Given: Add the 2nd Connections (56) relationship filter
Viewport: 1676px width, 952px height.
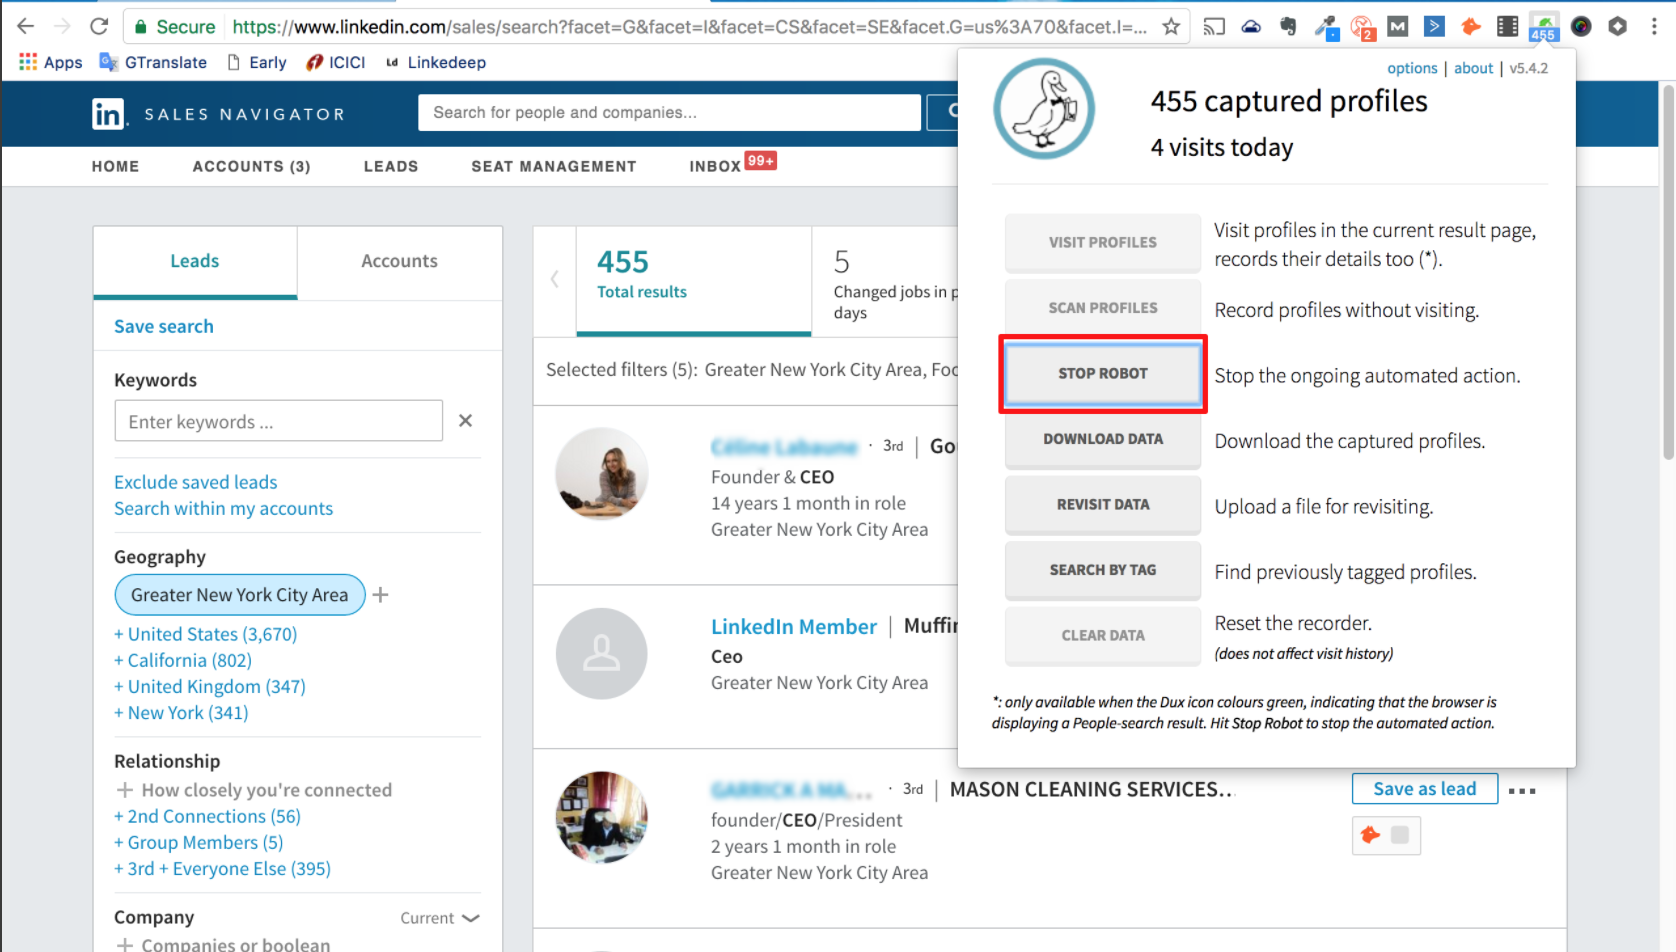Looking at the screenshot, I should click(207, 816).
